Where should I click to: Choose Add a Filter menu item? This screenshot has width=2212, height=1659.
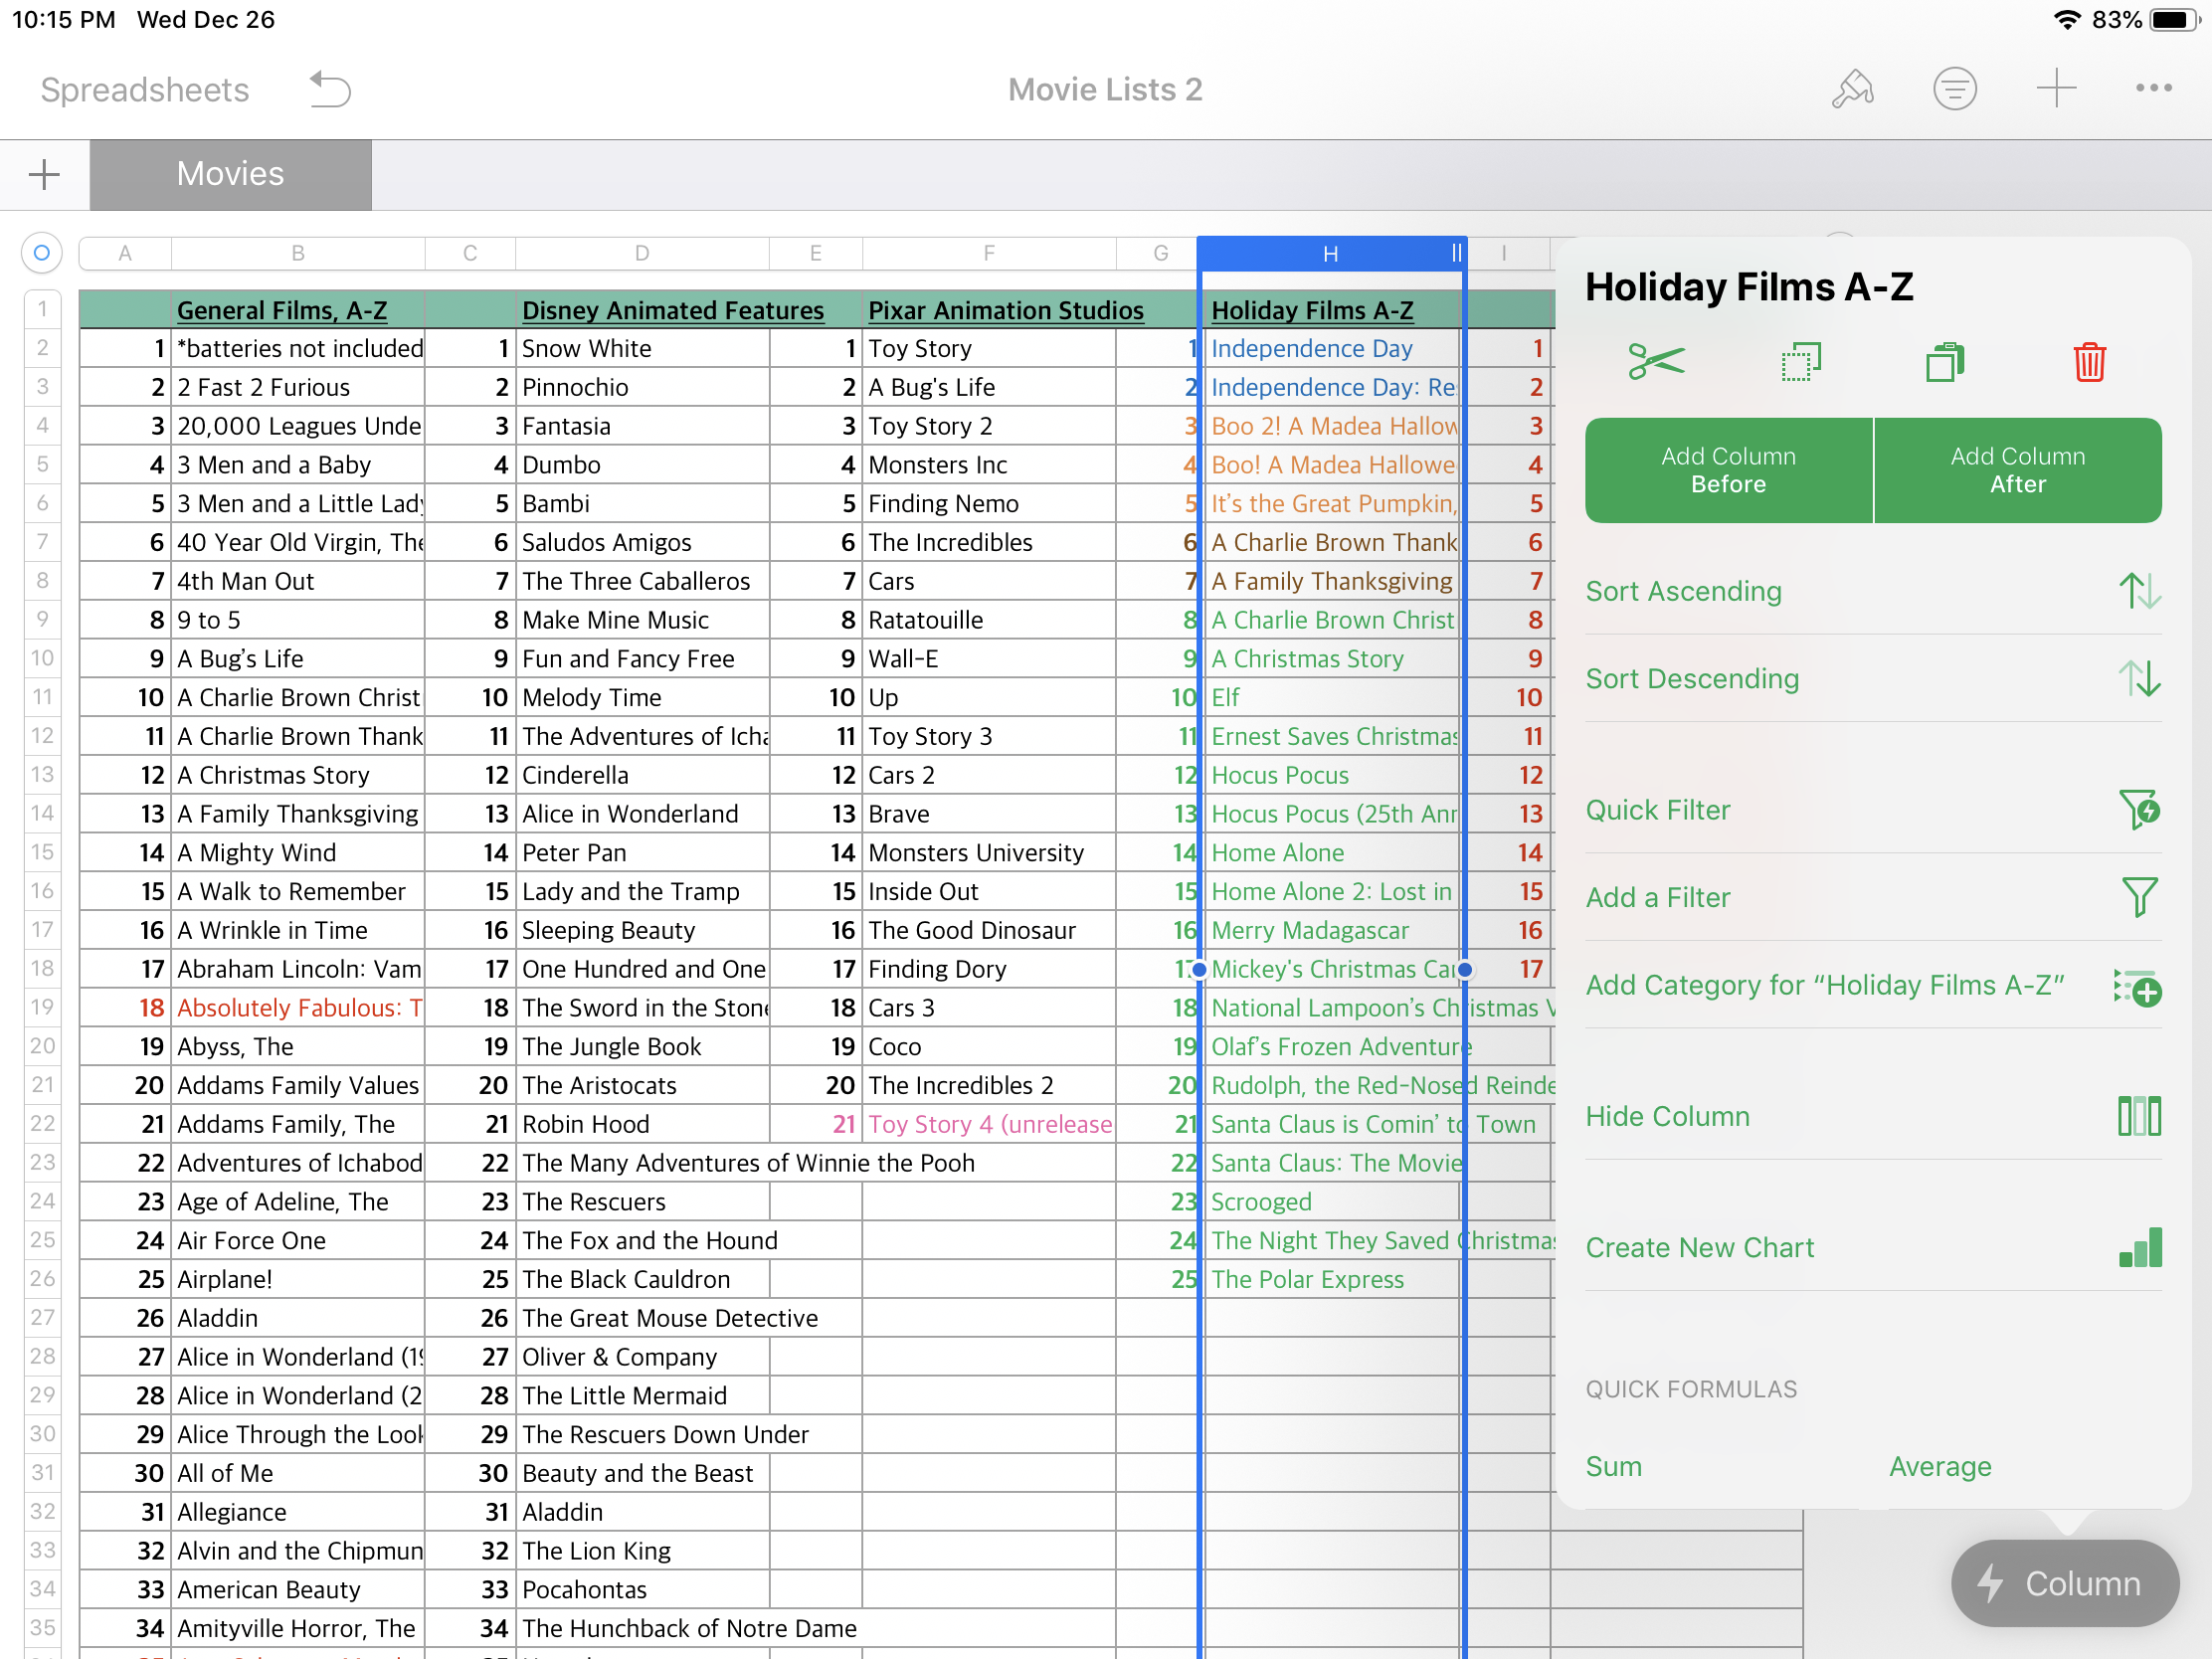pyautogui.click(x=1873, y=898)
